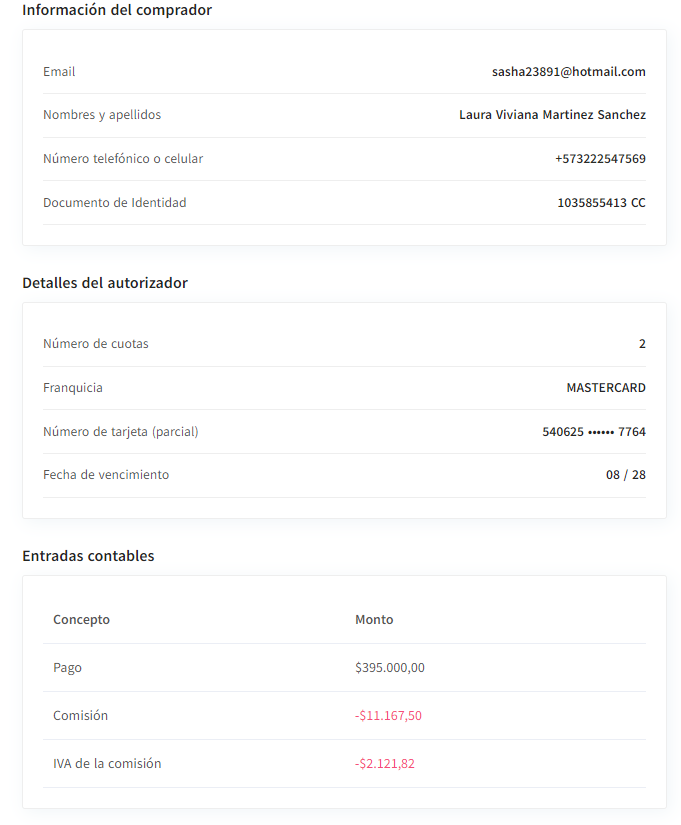Click the Fecha de vencimiento label
Viewport: 681px width, 825px height.
click(x=106, y=475)
